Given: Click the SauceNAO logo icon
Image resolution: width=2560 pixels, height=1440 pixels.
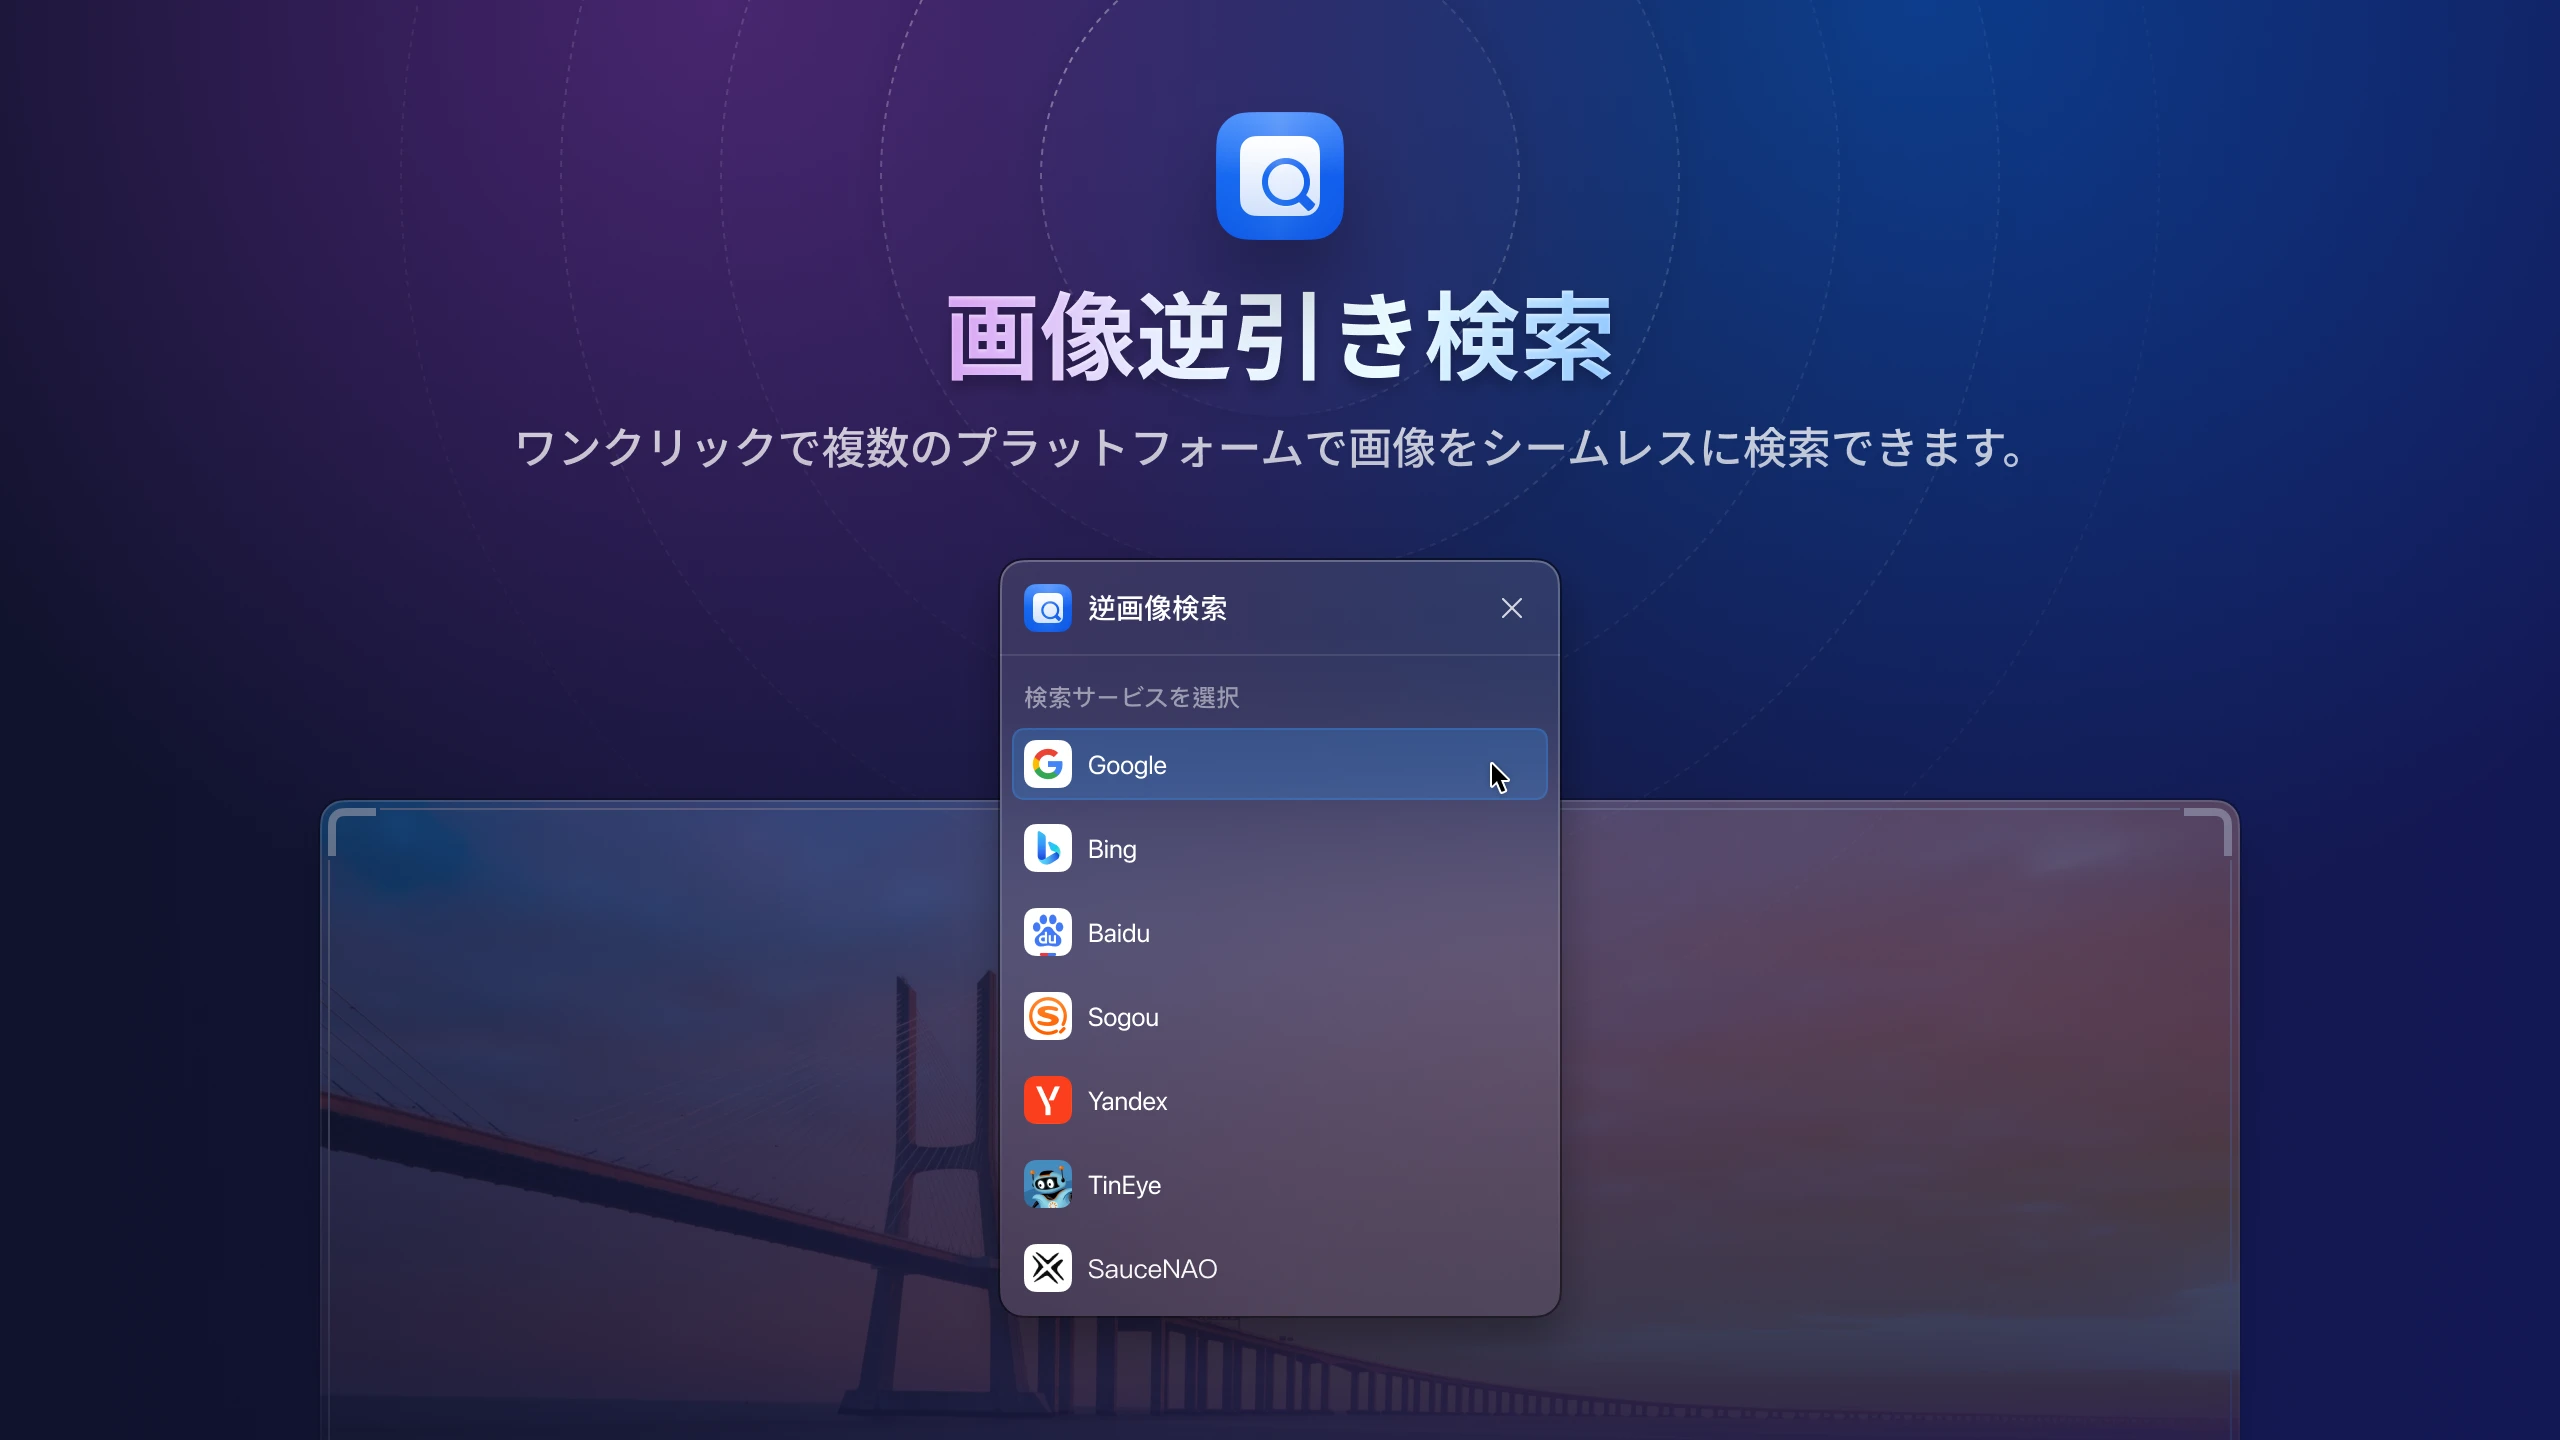Looking at the screenshot, I should [1047, 1269].
